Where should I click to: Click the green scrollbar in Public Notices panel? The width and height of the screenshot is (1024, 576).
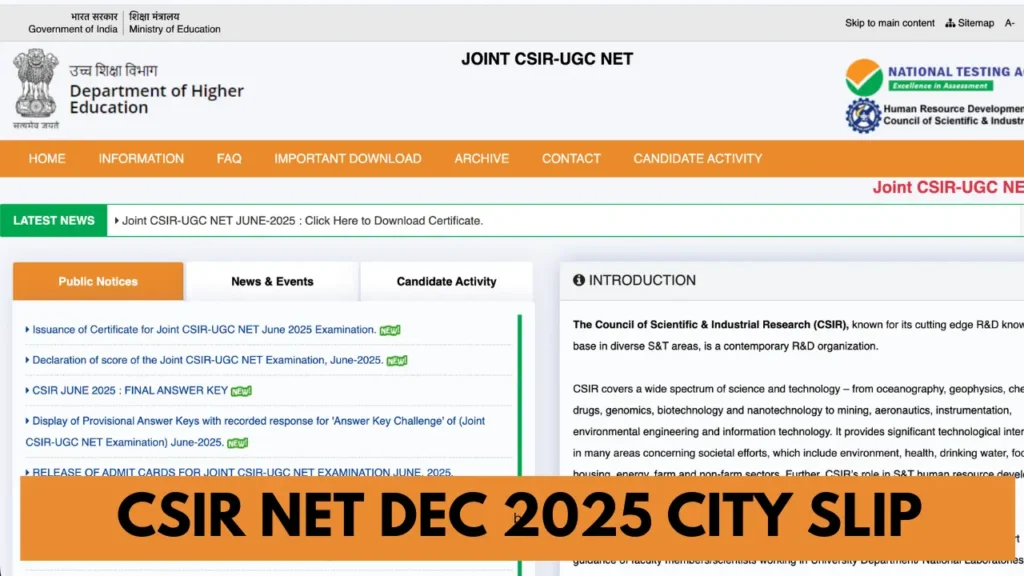coord(520,390)
